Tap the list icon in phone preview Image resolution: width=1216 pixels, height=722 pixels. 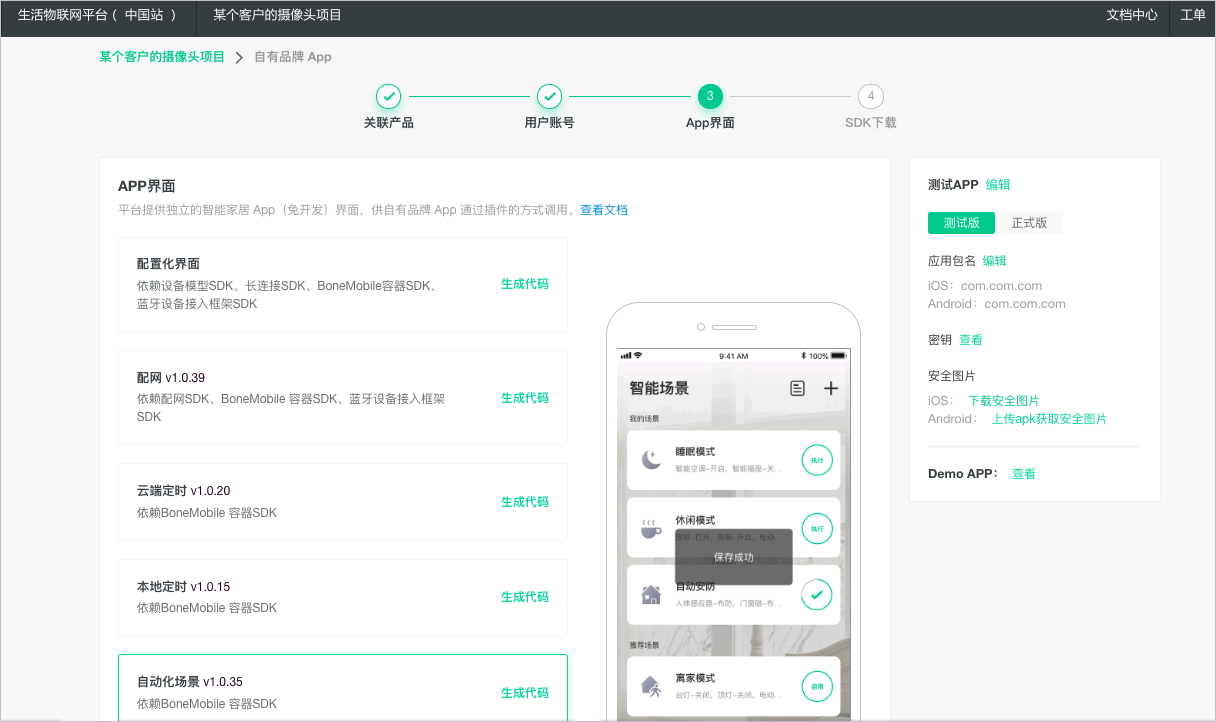tap(797, 388)
